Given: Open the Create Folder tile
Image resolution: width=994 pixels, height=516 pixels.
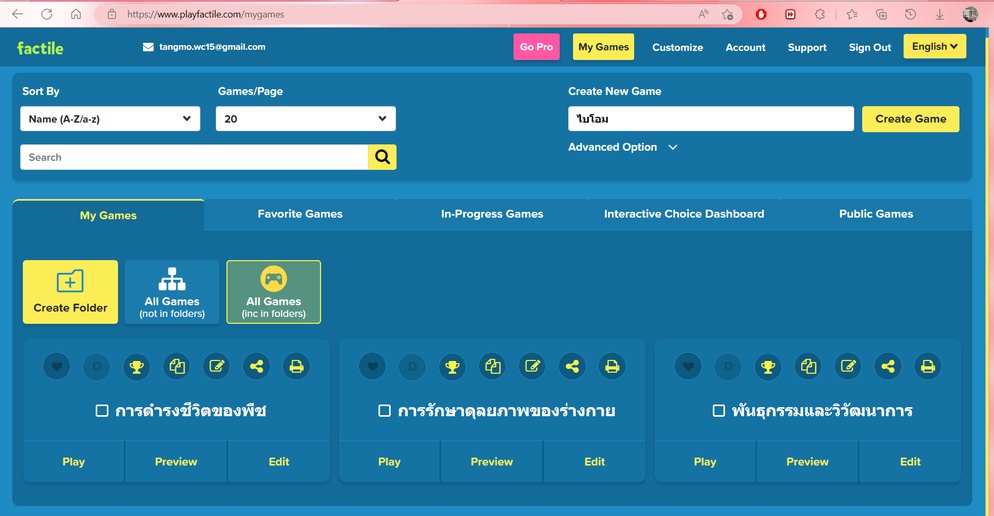Looking at the screenshot, I should 70,292.
